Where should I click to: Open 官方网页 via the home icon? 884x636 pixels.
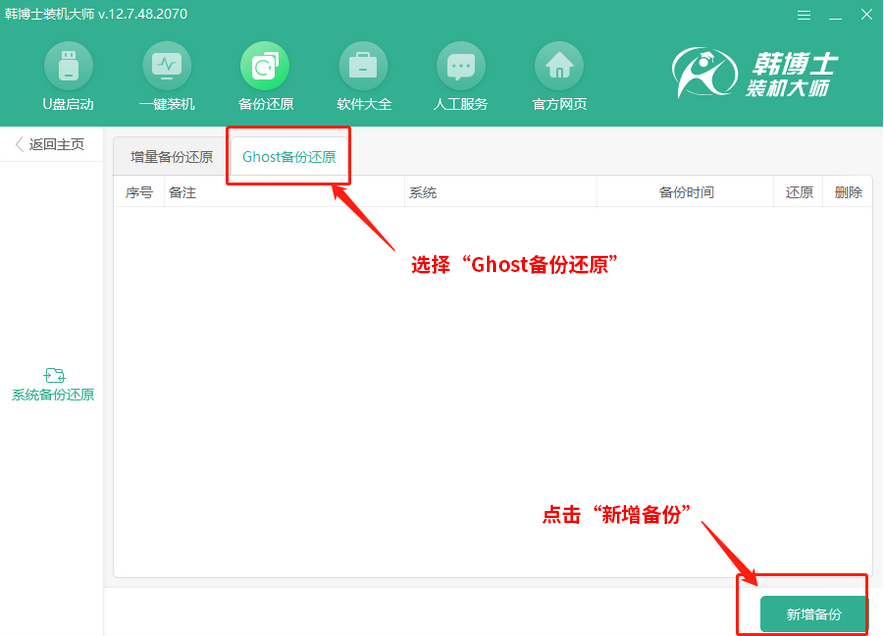[x=558, y=75]
